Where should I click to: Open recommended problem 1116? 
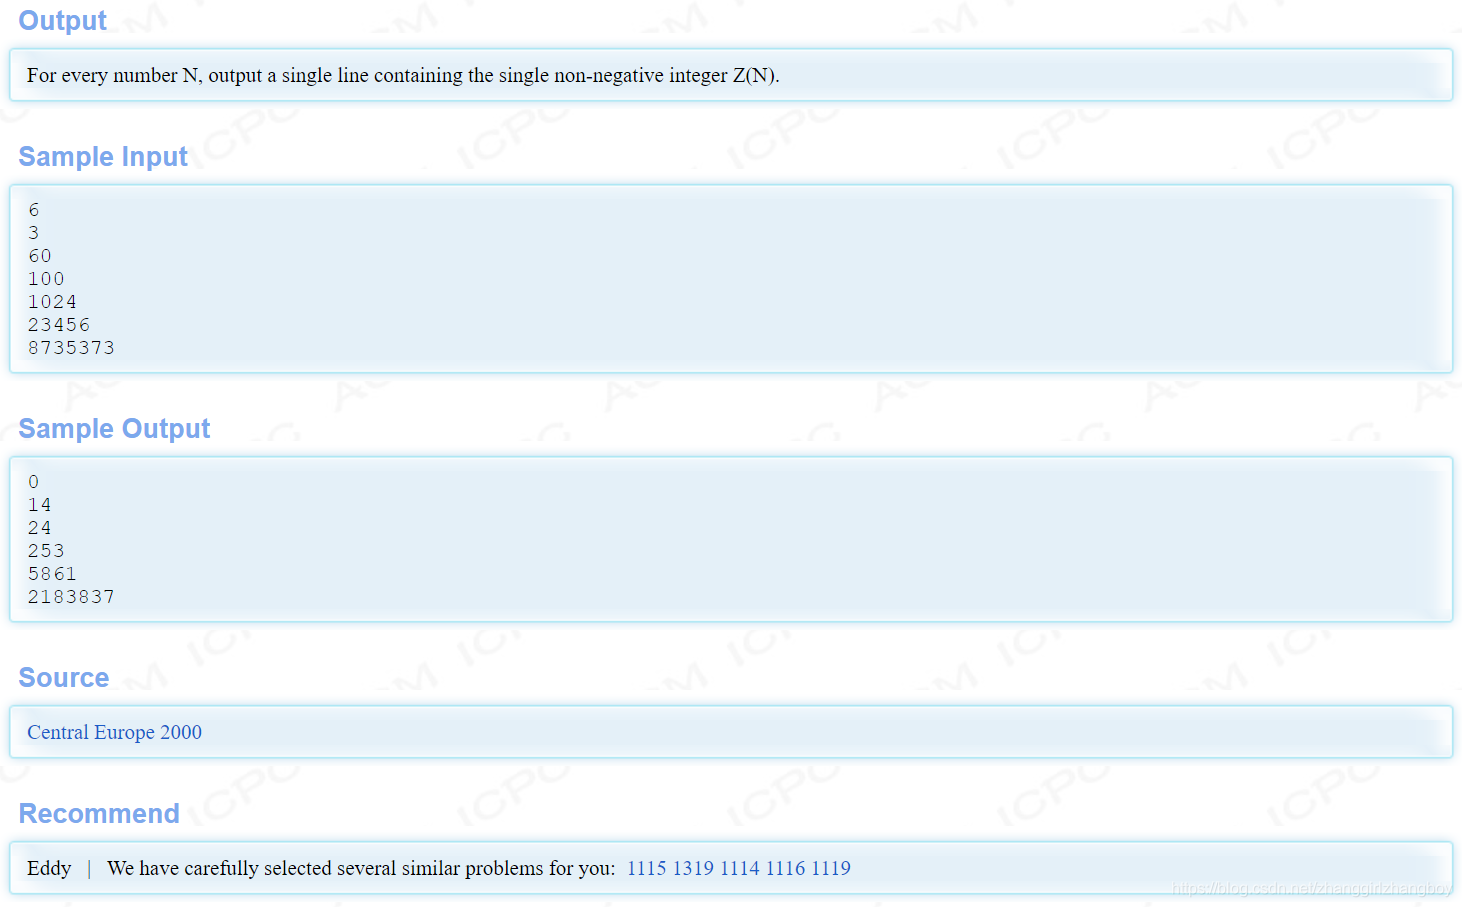pyautogui.click(x=785, y=868)
